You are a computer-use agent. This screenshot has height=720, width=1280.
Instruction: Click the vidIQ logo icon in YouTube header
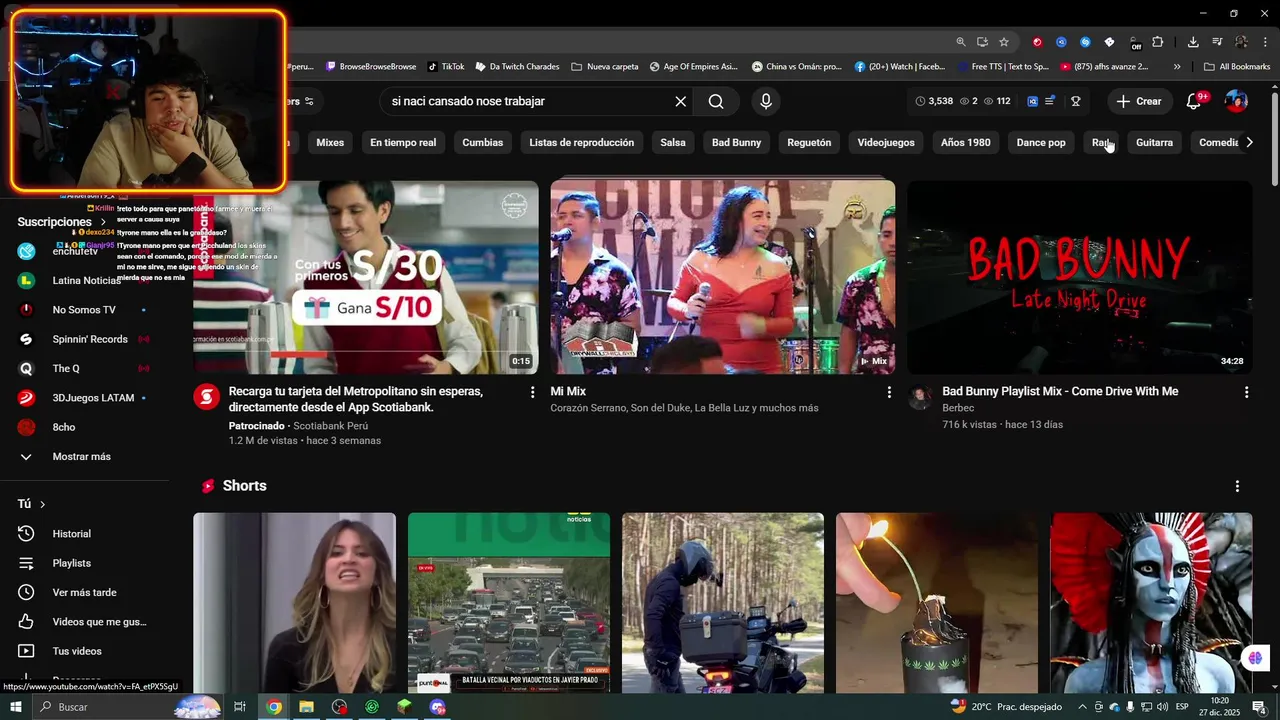1033,101
